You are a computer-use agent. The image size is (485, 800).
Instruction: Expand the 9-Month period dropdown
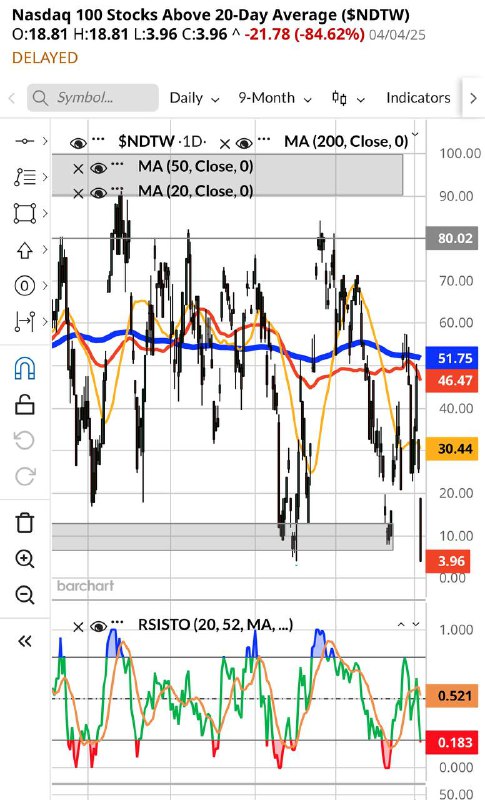[274, 98]
